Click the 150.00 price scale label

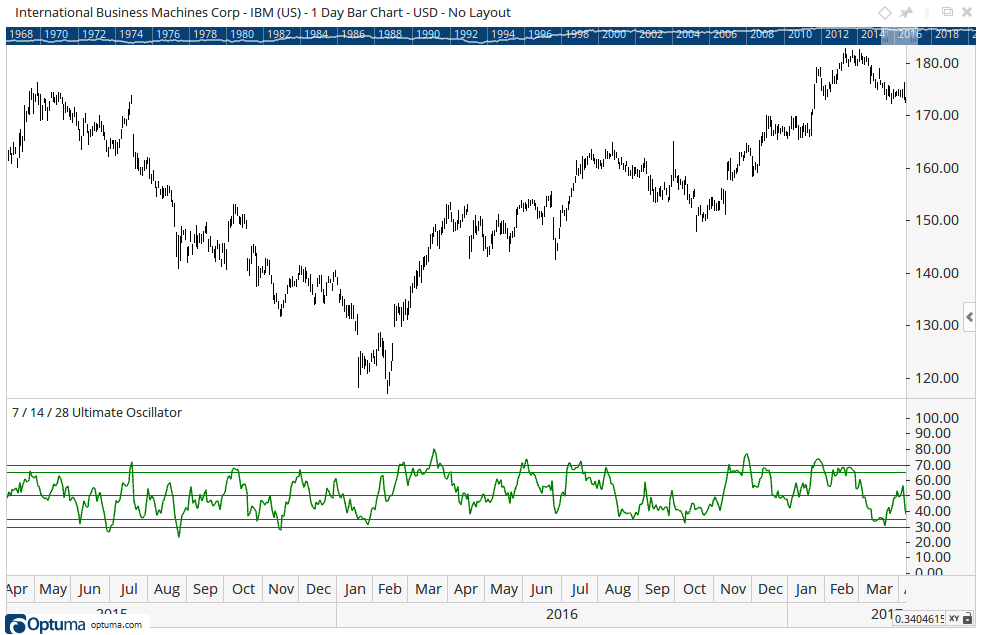(937, 220)
